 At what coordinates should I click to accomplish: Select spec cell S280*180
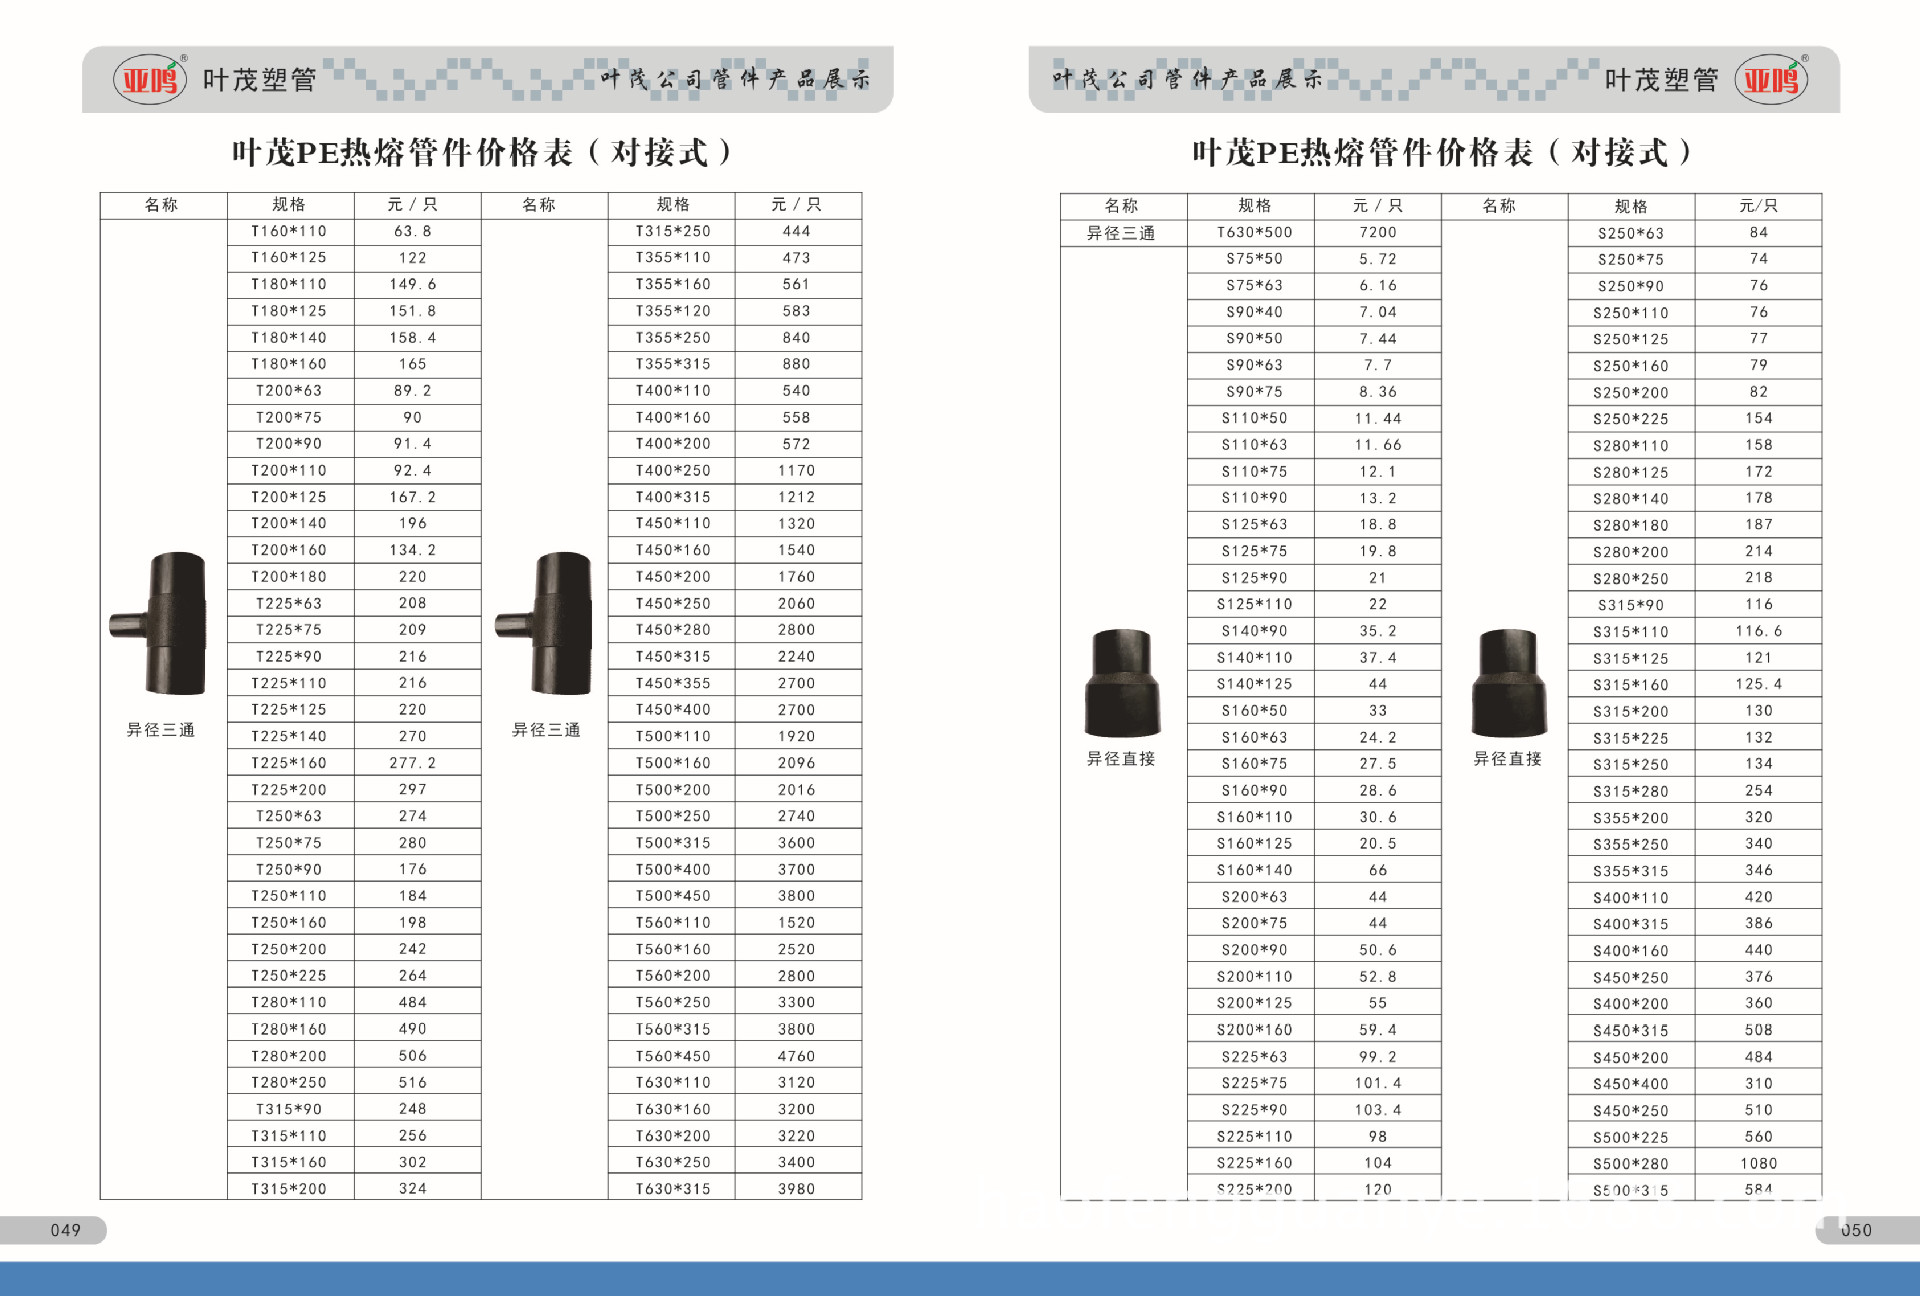[x=1632, y=525]
